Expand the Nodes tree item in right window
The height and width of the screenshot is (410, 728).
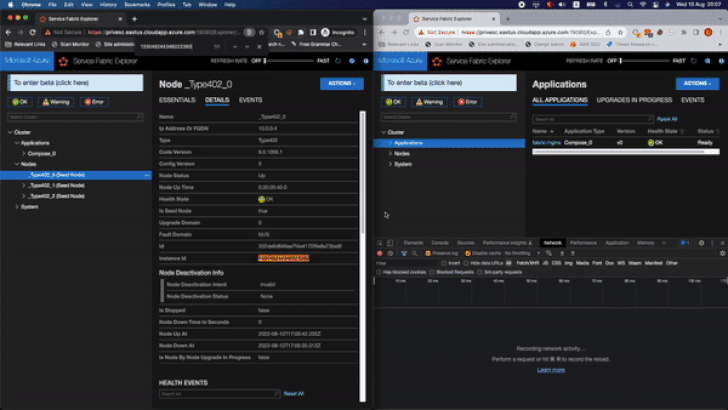point(390,153)
